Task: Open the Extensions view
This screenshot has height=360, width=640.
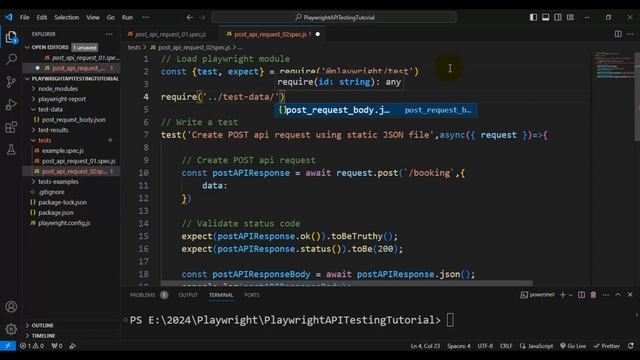Action: click(11, 127)
